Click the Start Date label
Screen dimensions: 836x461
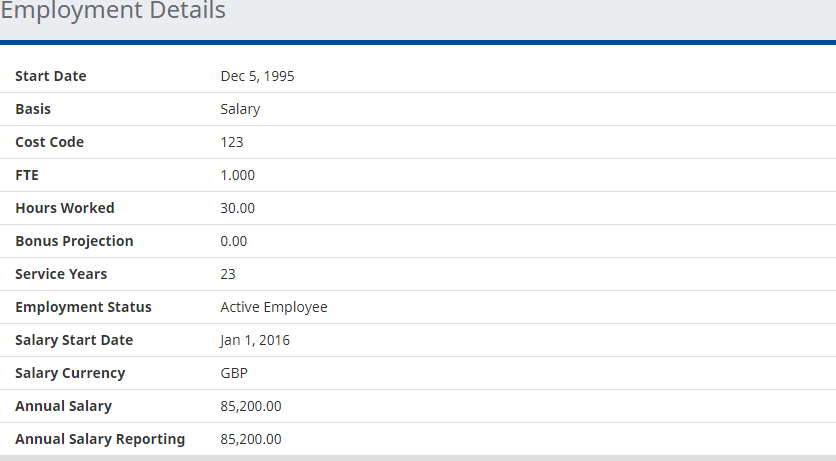(x=51, y=76)
